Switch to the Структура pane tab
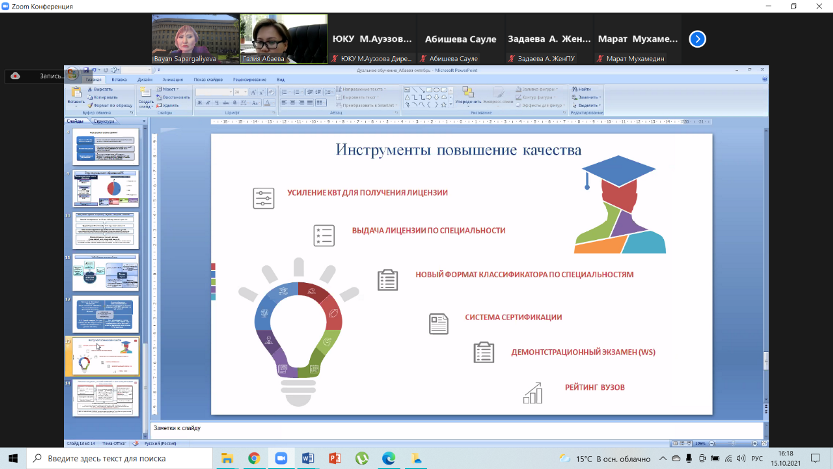The height and width of the screenshot is (469, 833). pyautogui.click(x=105, y=121)
